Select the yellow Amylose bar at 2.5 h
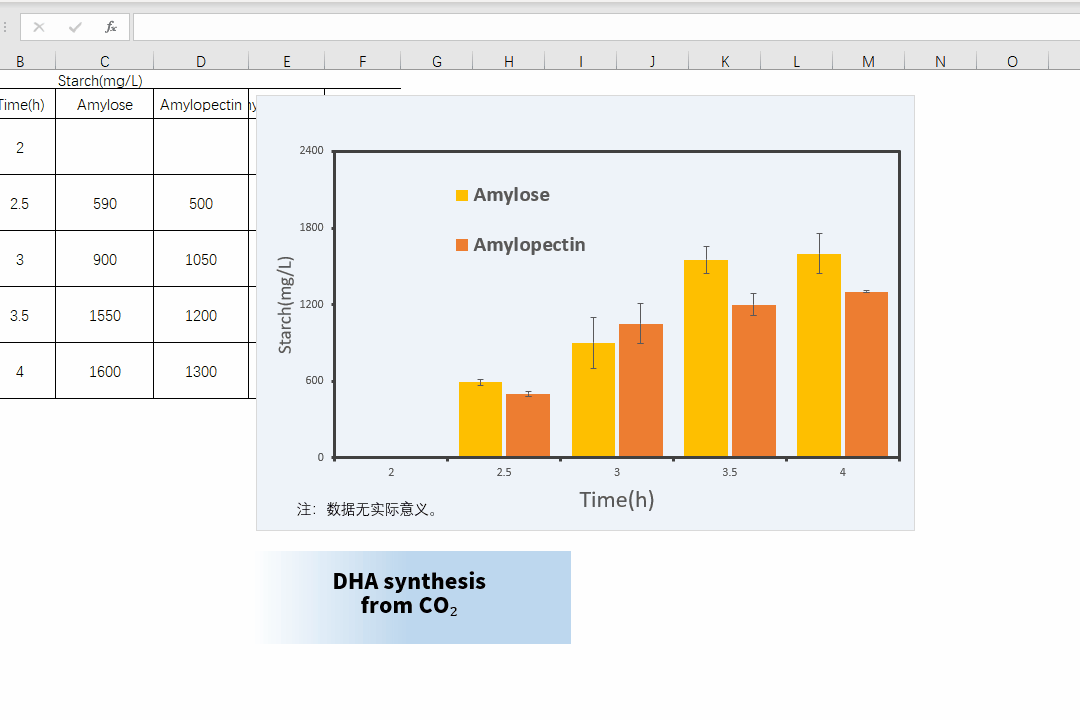The width and height of the screenshot is (1080, 720). pyautogui.click(x=480, y=419)
